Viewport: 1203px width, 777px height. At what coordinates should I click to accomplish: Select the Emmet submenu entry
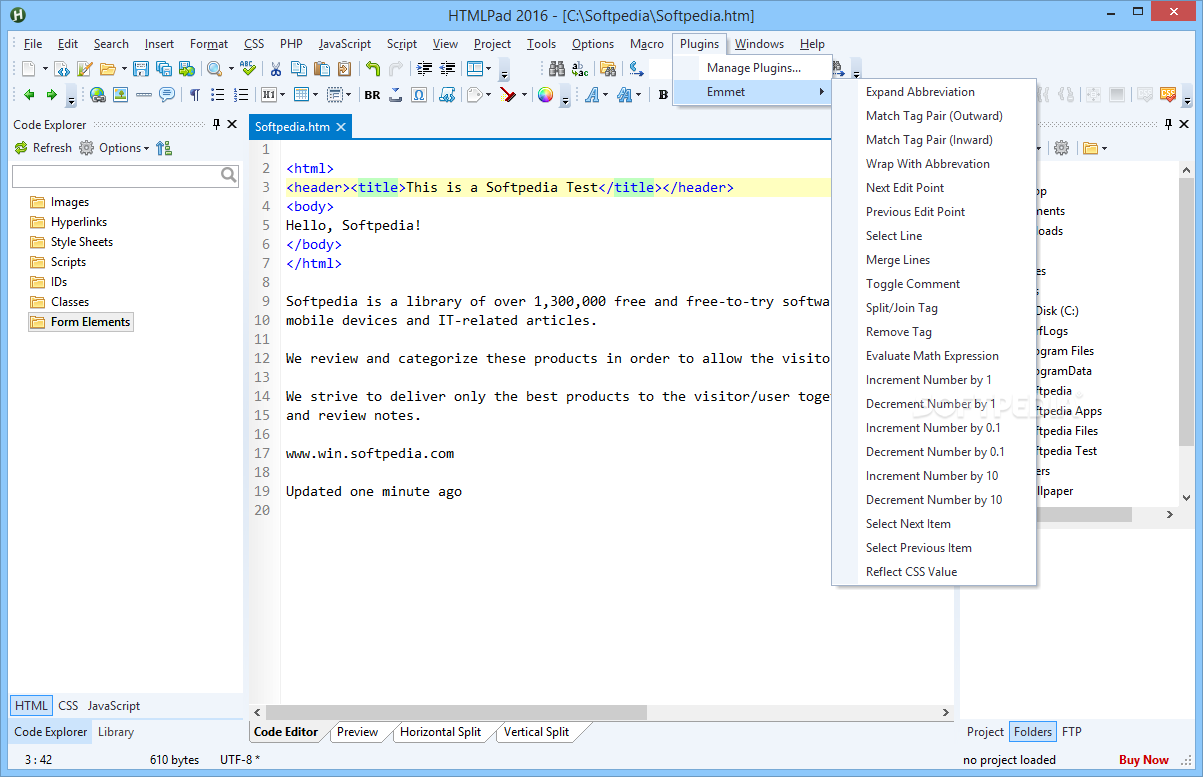pyautogui.click(x=753, y=92)
